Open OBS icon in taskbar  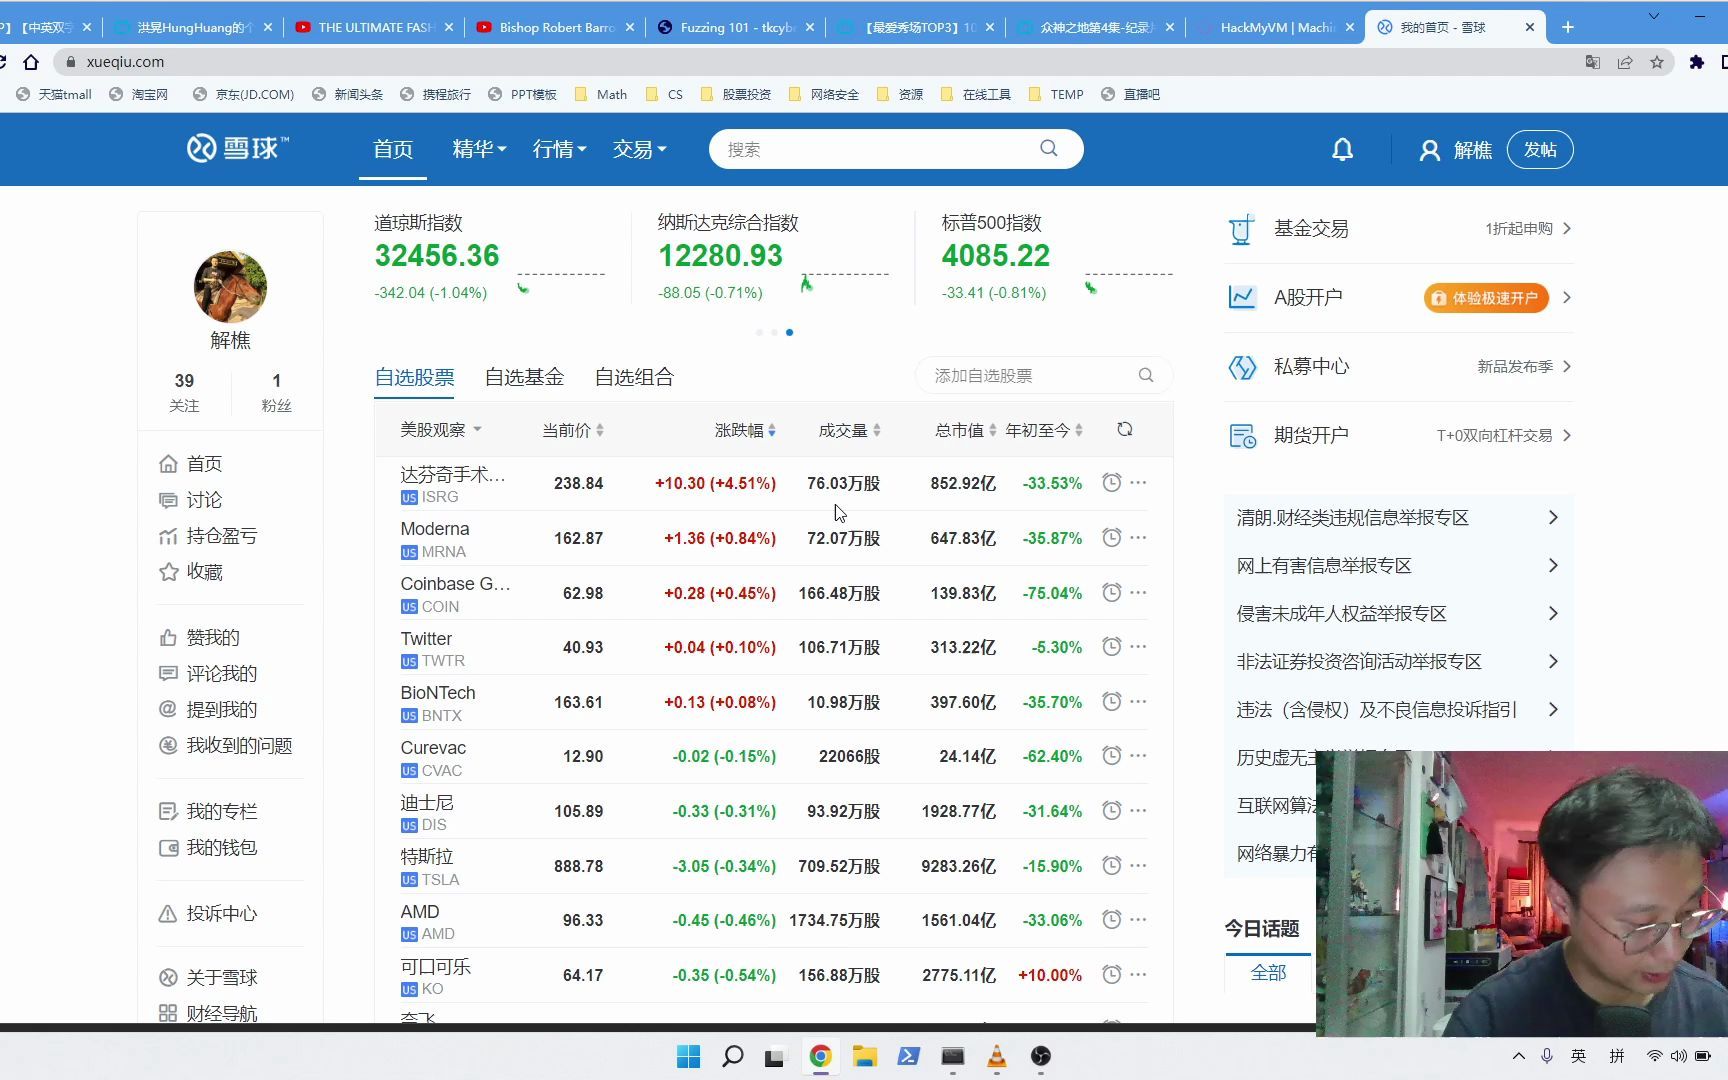pos(1040,1056)
